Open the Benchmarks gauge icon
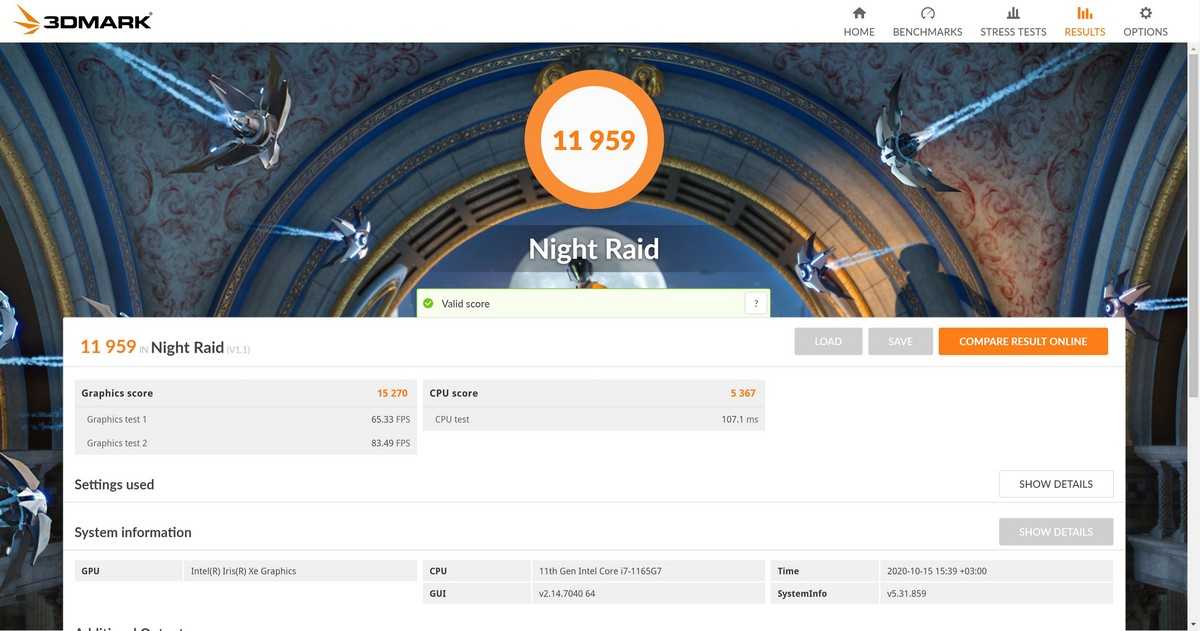Screen dimensions: 1200x631 point(927,14)
